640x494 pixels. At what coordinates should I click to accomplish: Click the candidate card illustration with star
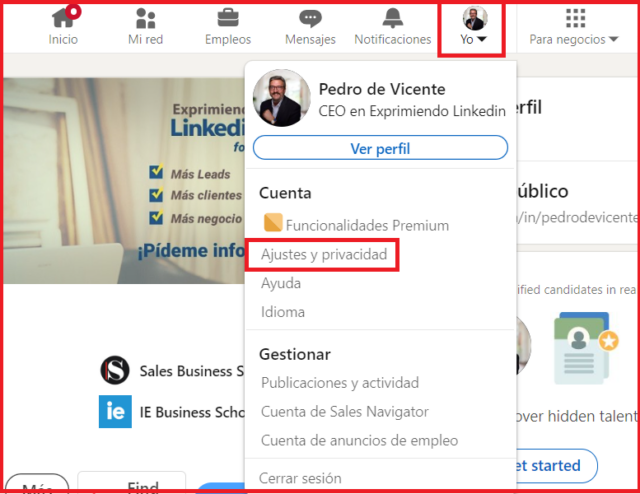[586, 348]
